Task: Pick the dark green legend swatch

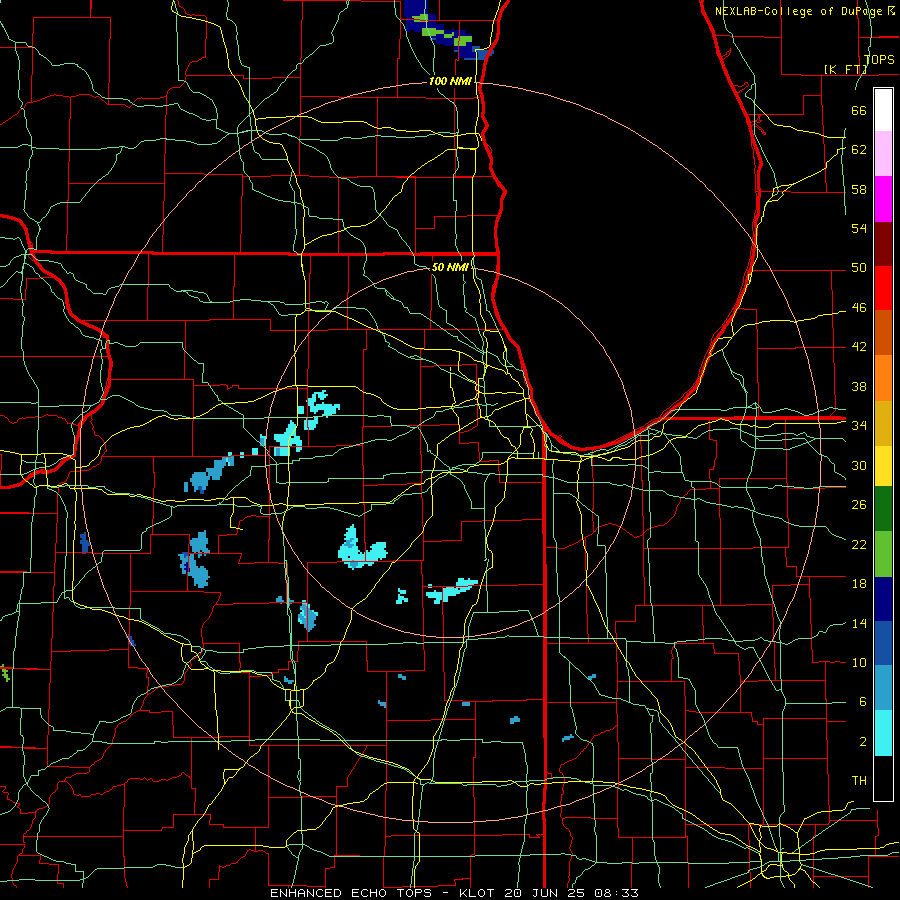Action: [883, 509]
